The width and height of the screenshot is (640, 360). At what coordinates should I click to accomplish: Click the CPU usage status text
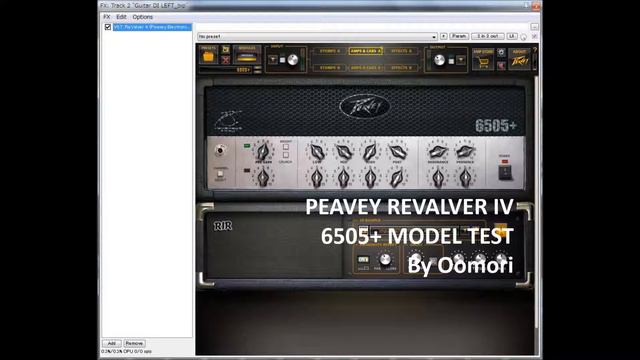click(x=127, y=351)
